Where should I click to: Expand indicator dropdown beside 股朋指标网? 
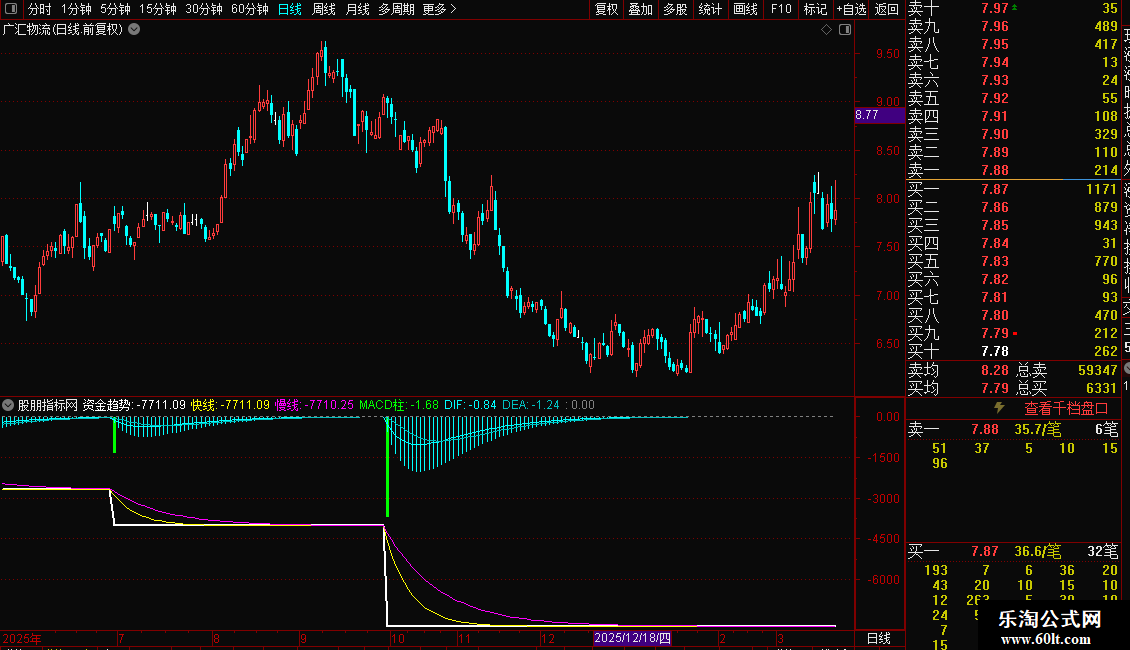coord(8,405)
